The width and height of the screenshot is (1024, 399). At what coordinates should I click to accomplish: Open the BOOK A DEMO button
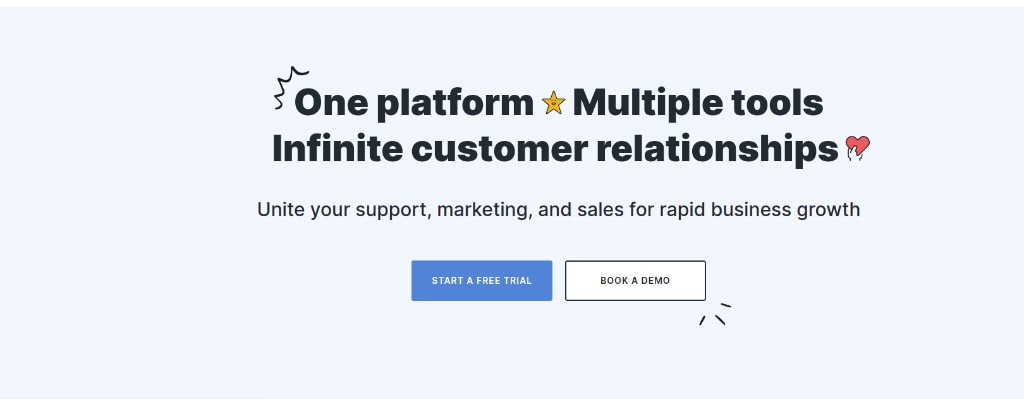pos(635,281)
